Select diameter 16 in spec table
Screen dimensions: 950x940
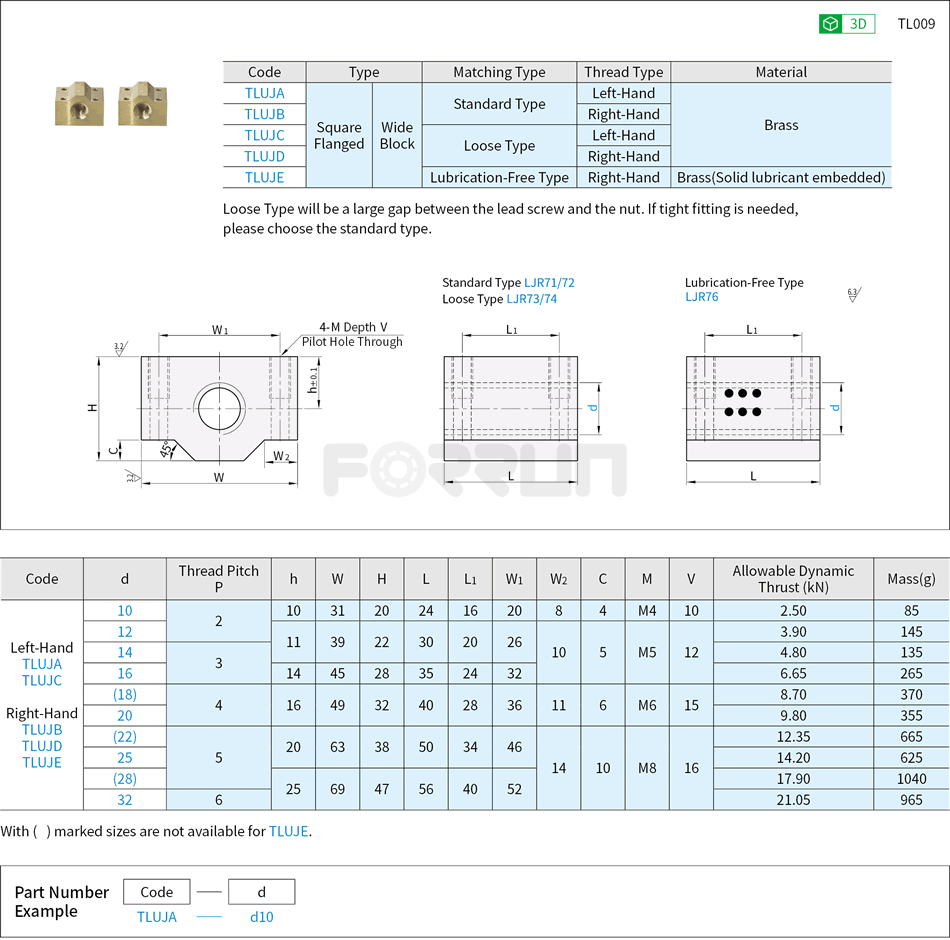pyautogui.click(x=125, y=674)
